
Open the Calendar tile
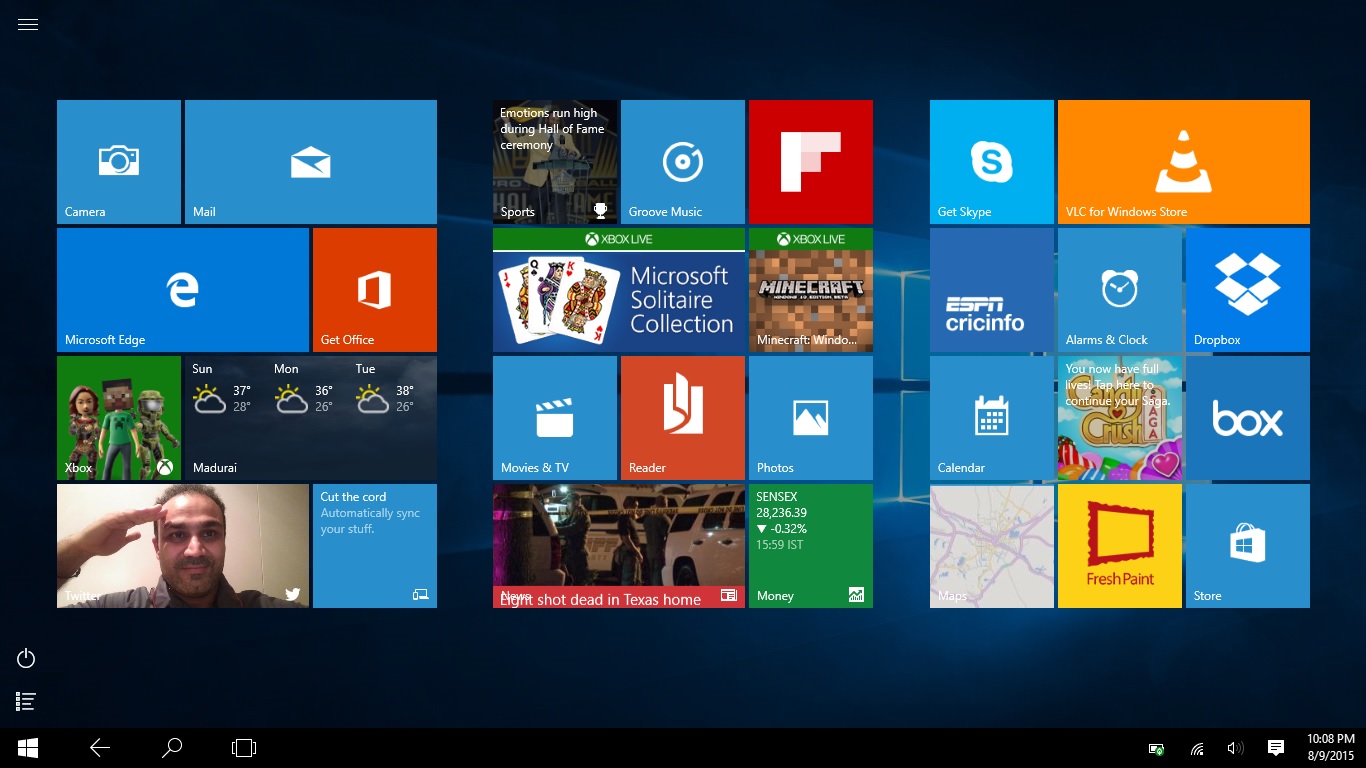click(x=992, y=418)
